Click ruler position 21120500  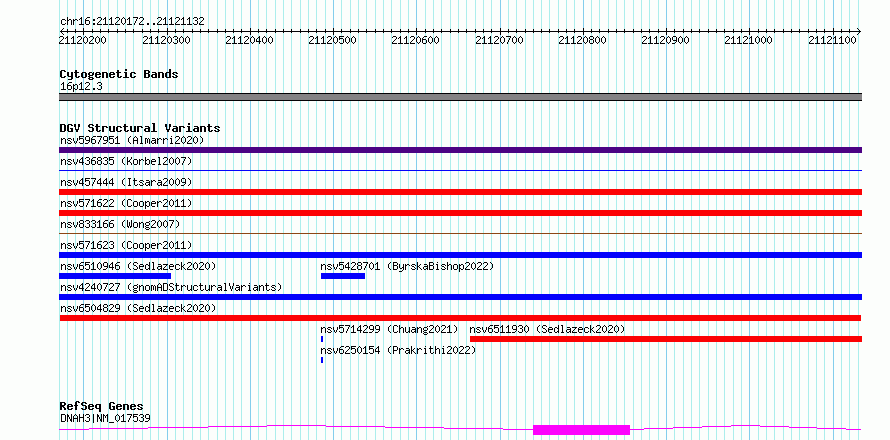(333, 40)
